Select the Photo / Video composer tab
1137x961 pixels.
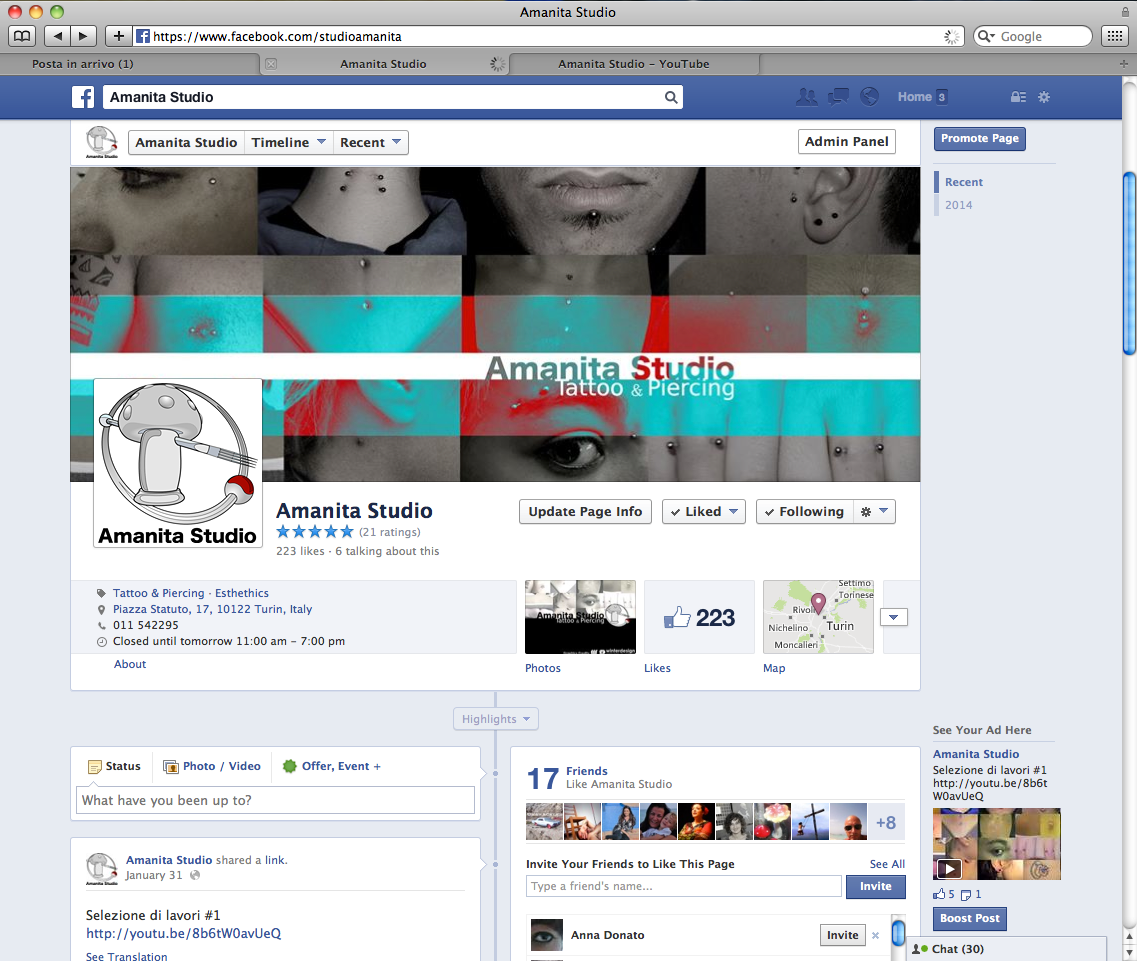tap(212, 766)
